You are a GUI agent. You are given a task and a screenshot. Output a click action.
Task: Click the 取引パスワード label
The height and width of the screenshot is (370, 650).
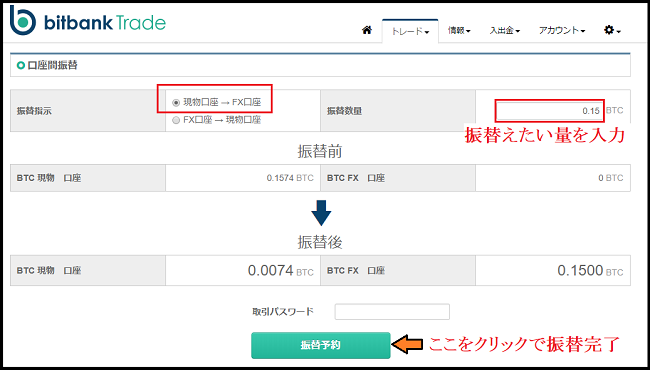coord(283,312)
